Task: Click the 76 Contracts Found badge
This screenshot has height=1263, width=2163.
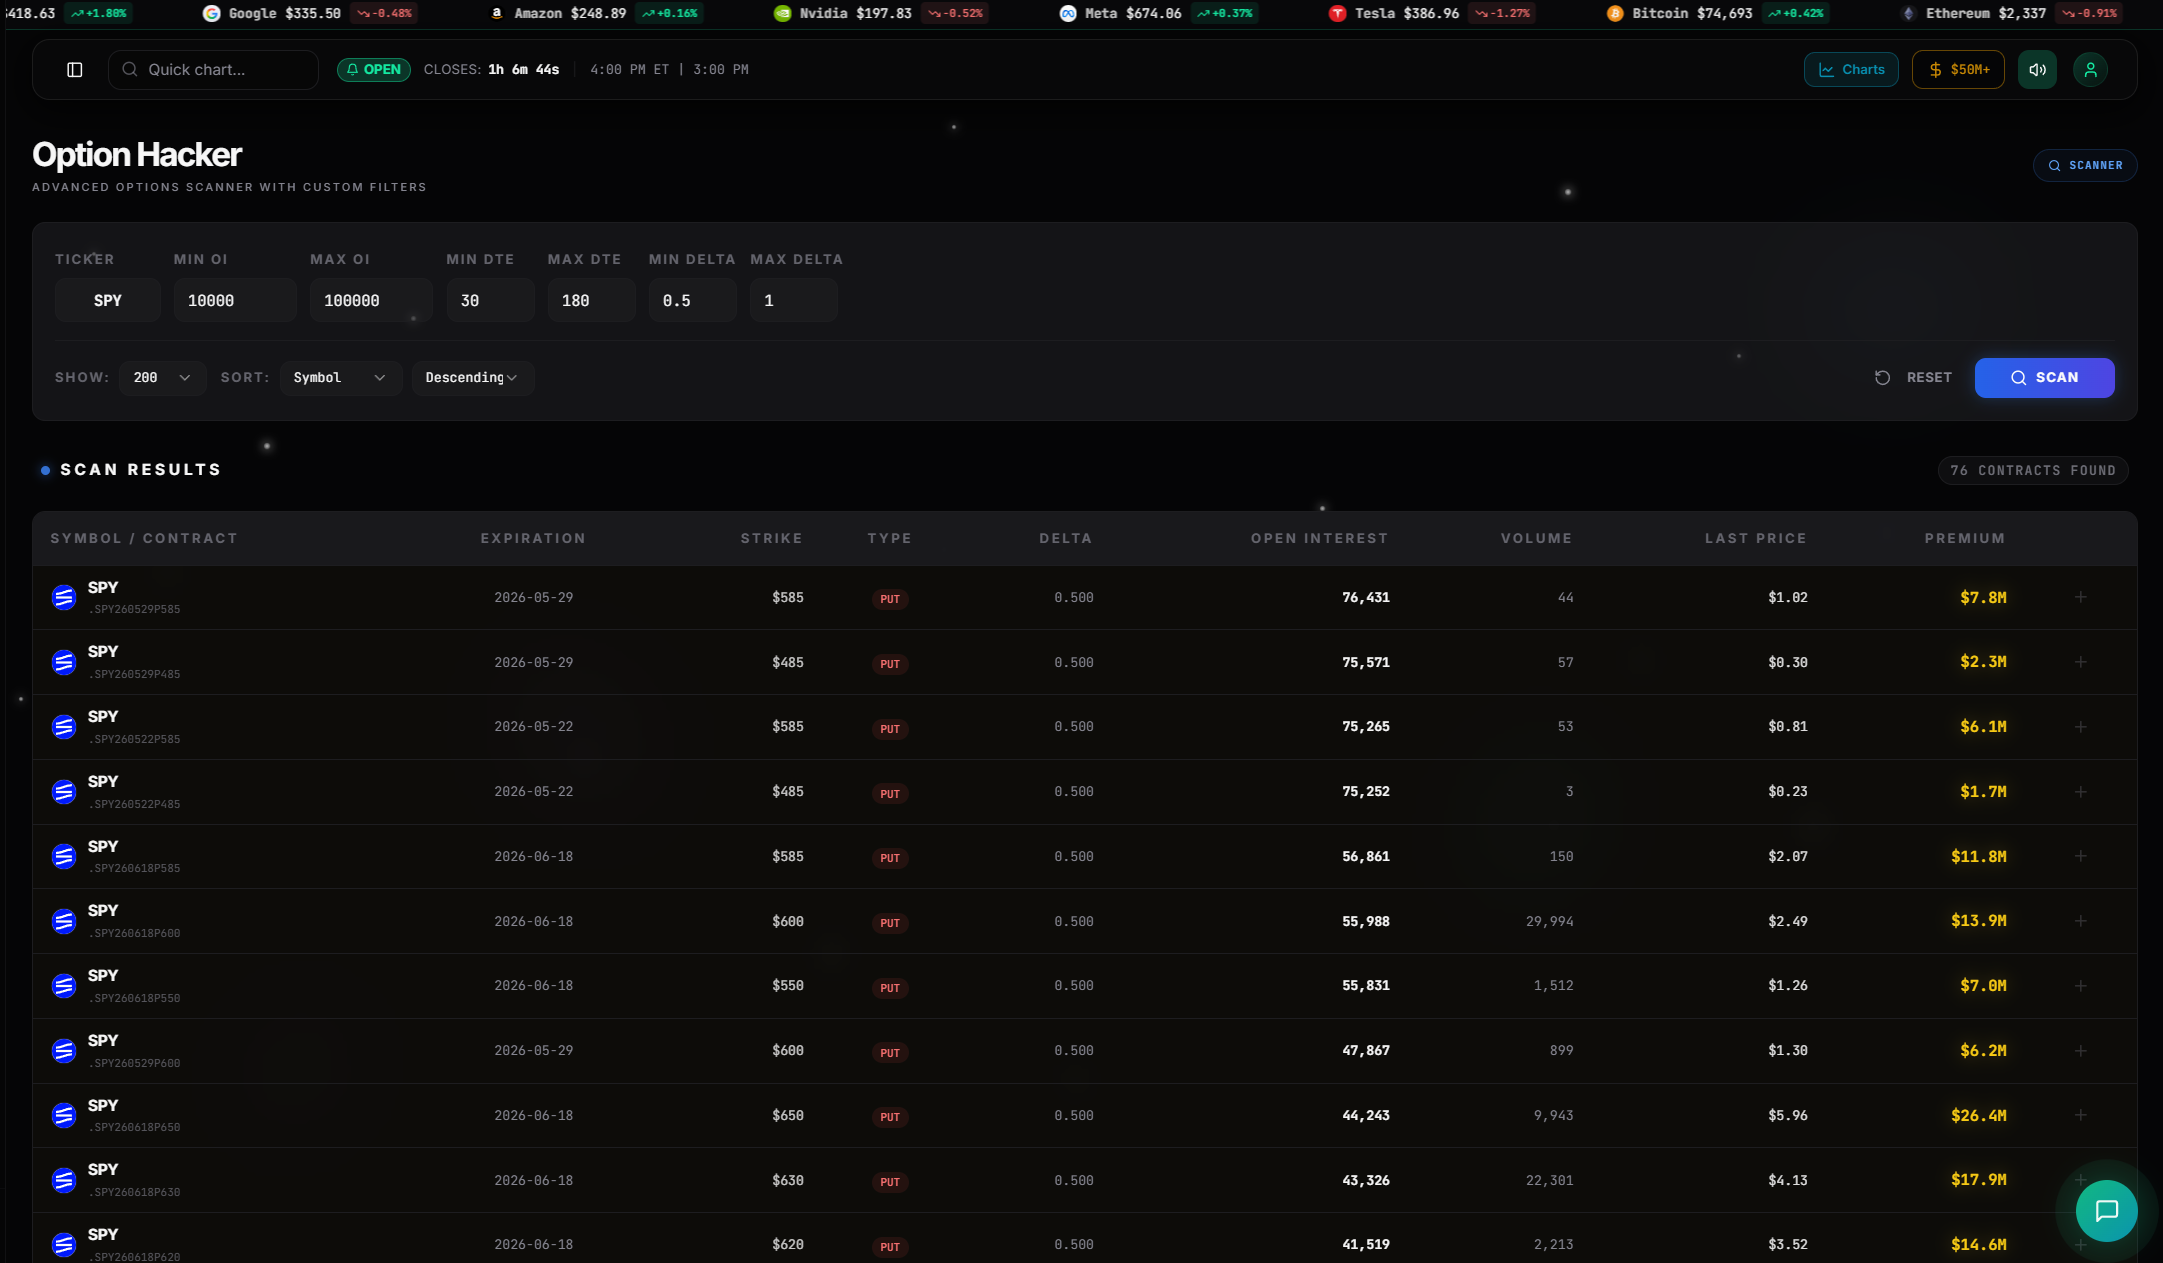Action: point(2033,471)
